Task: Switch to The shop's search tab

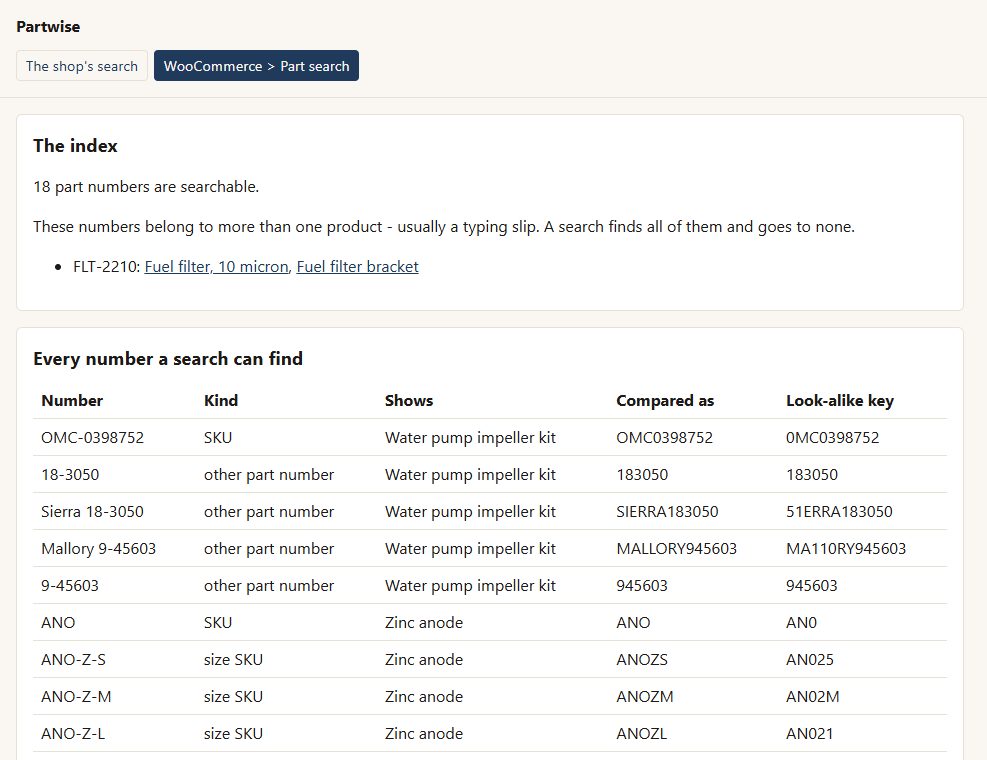Action: pyautogui.click(x=82, y=66)
